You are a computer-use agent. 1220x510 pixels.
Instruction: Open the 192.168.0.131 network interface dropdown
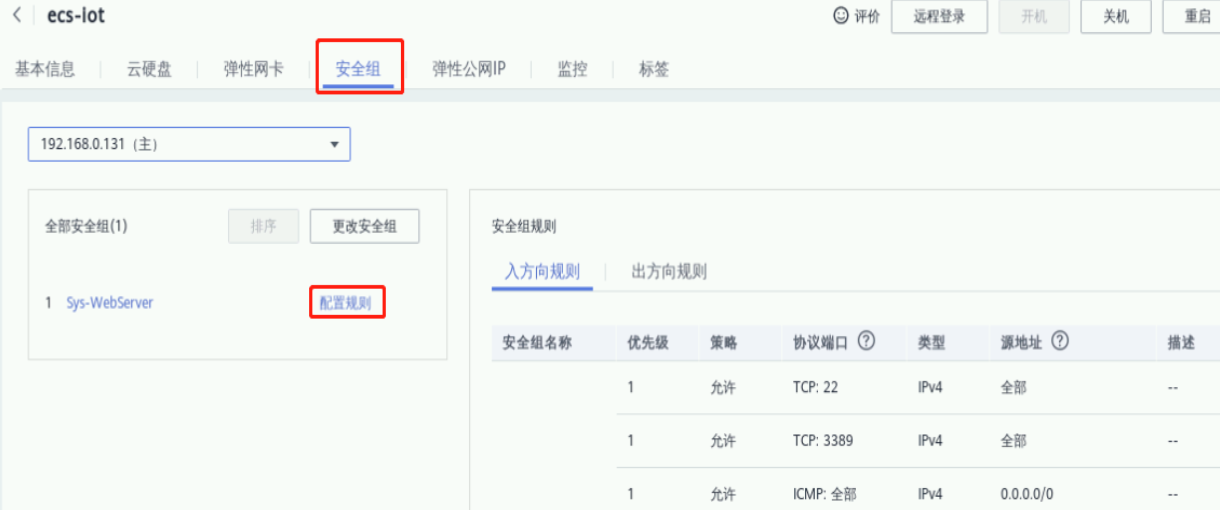(x=189, y=144)
